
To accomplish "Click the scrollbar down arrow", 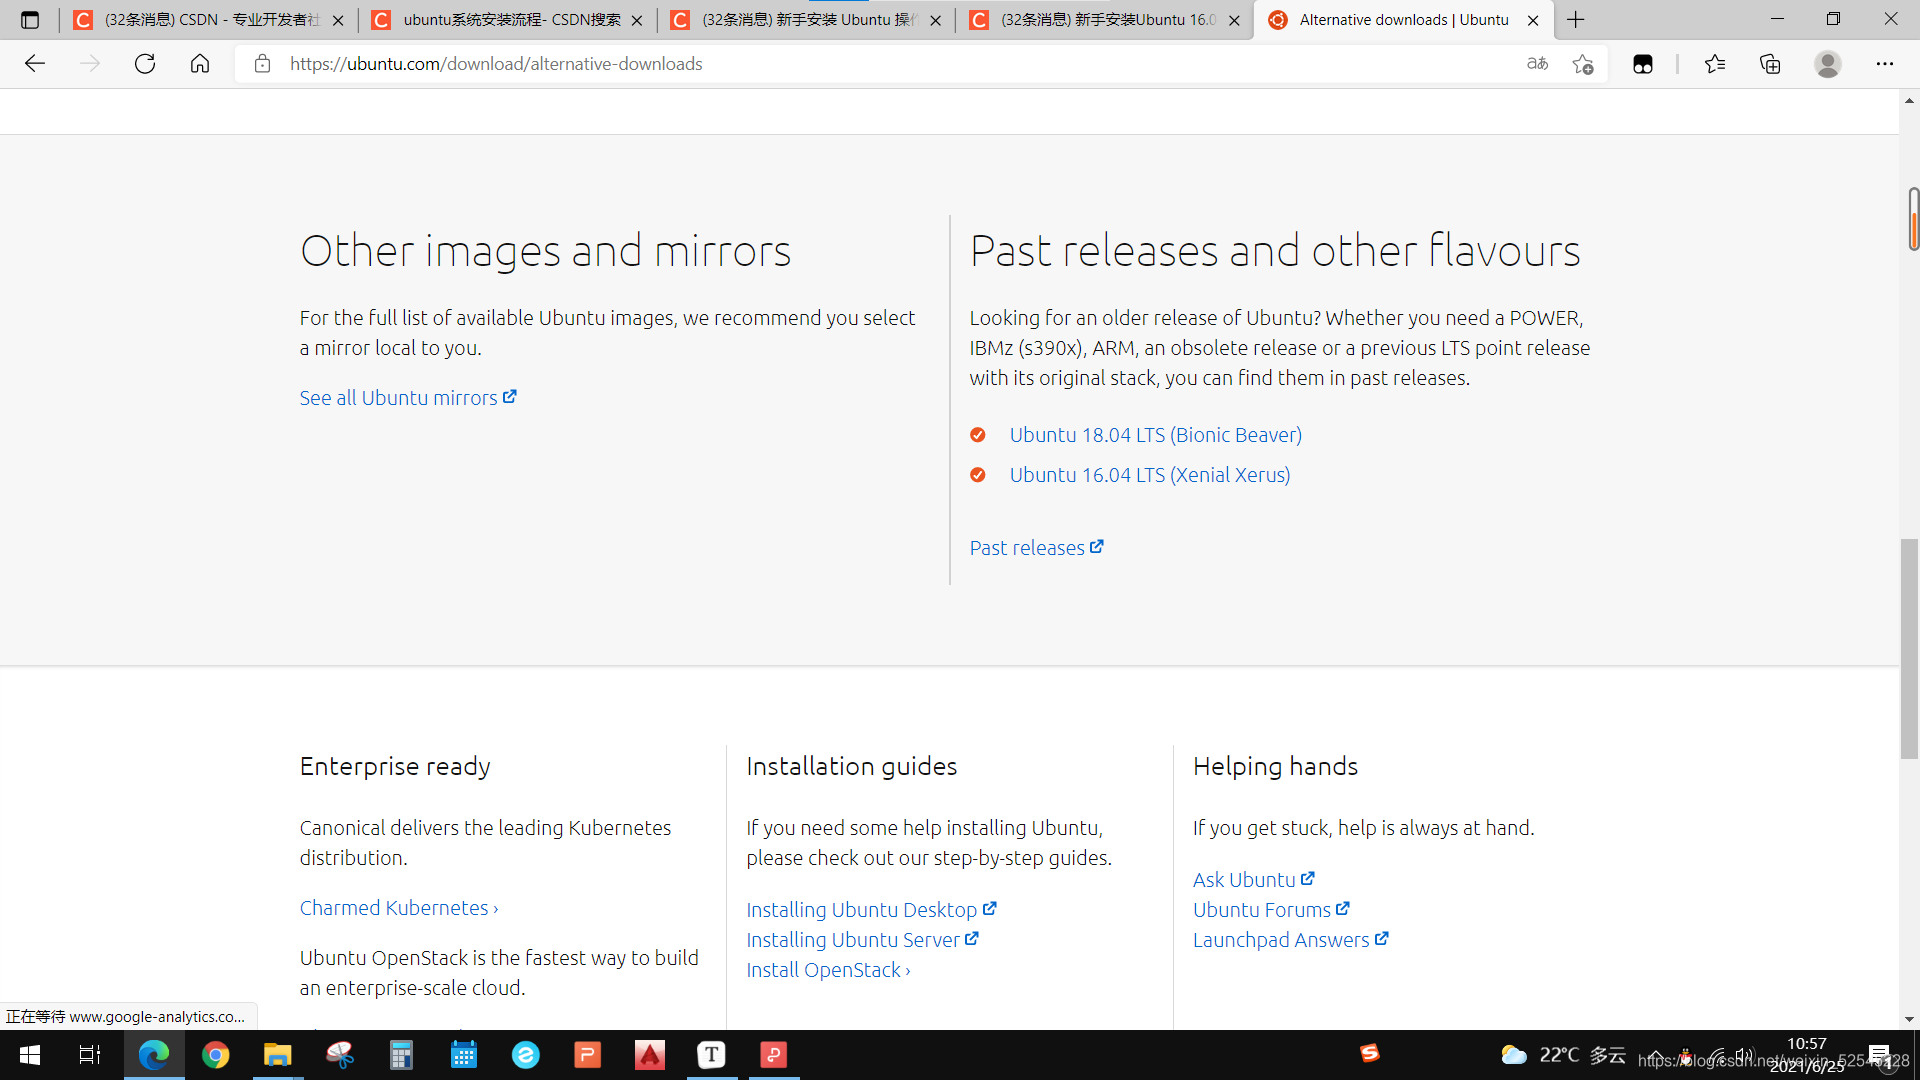I will pos(1910,1019).
